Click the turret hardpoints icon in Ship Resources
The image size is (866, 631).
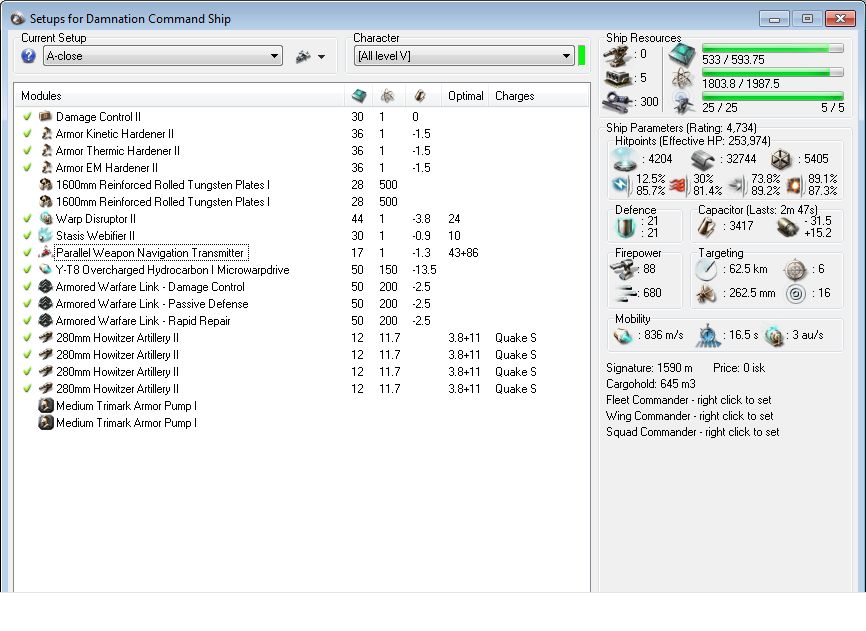pos(617,55)
